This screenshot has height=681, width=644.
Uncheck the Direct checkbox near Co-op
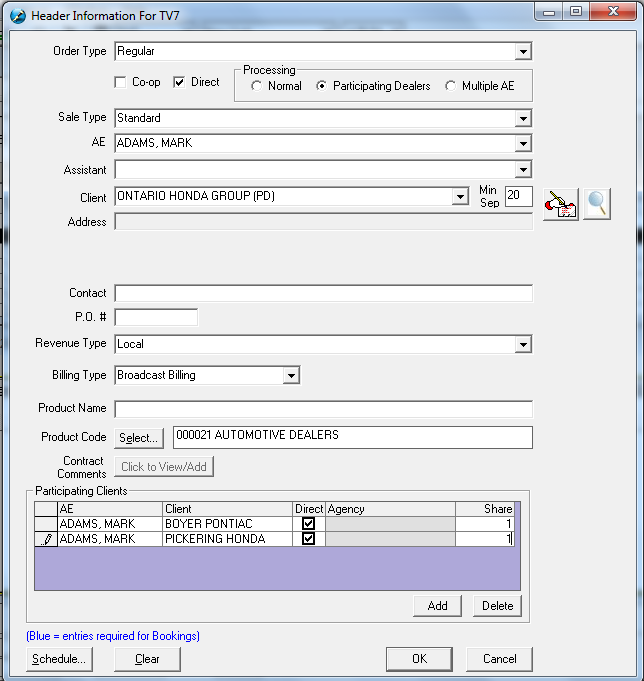point(180,82)
